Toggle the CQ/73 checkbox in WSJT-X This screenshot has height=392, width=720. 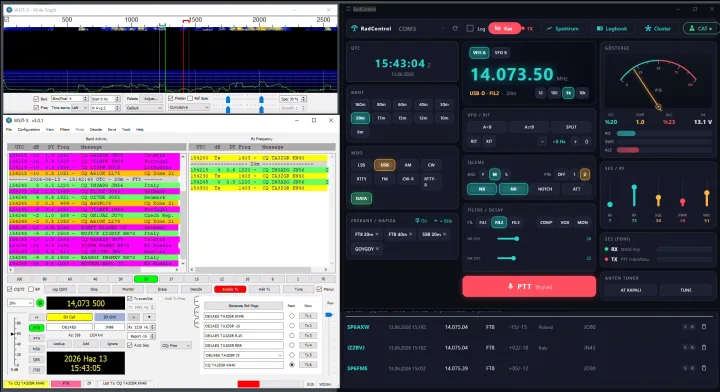click(x=10, y=289)
